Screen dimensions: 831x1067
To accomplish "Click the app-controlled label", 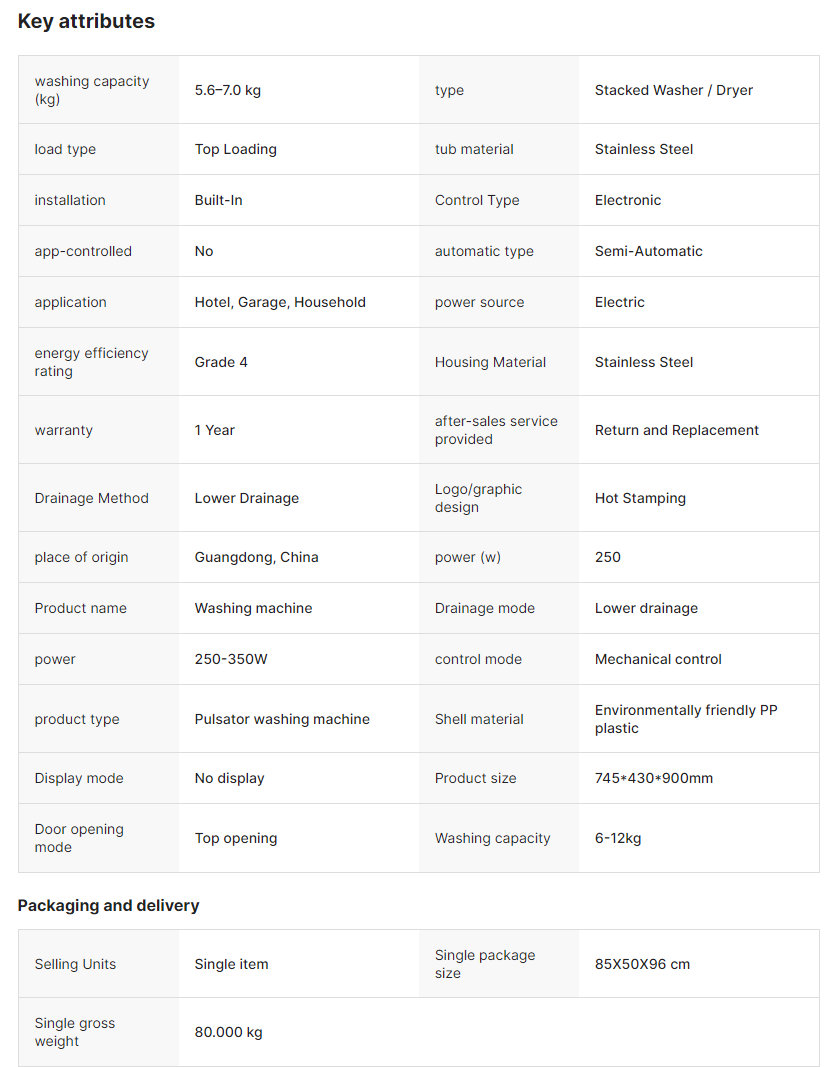I will coord(83,251).
